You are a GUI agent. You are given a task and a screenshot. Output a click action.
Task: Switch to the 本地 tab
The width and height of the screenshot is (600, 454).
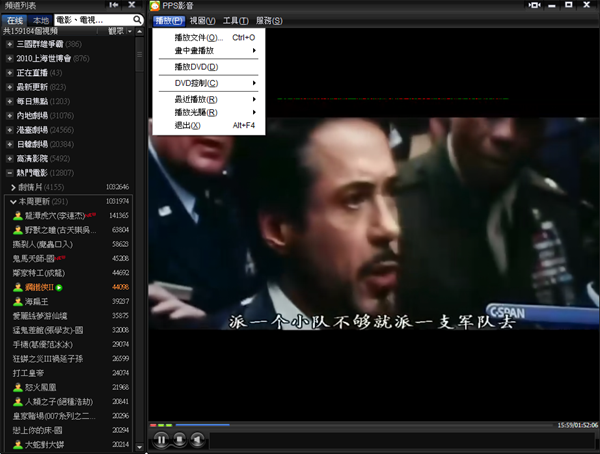[x=41, y=19]
